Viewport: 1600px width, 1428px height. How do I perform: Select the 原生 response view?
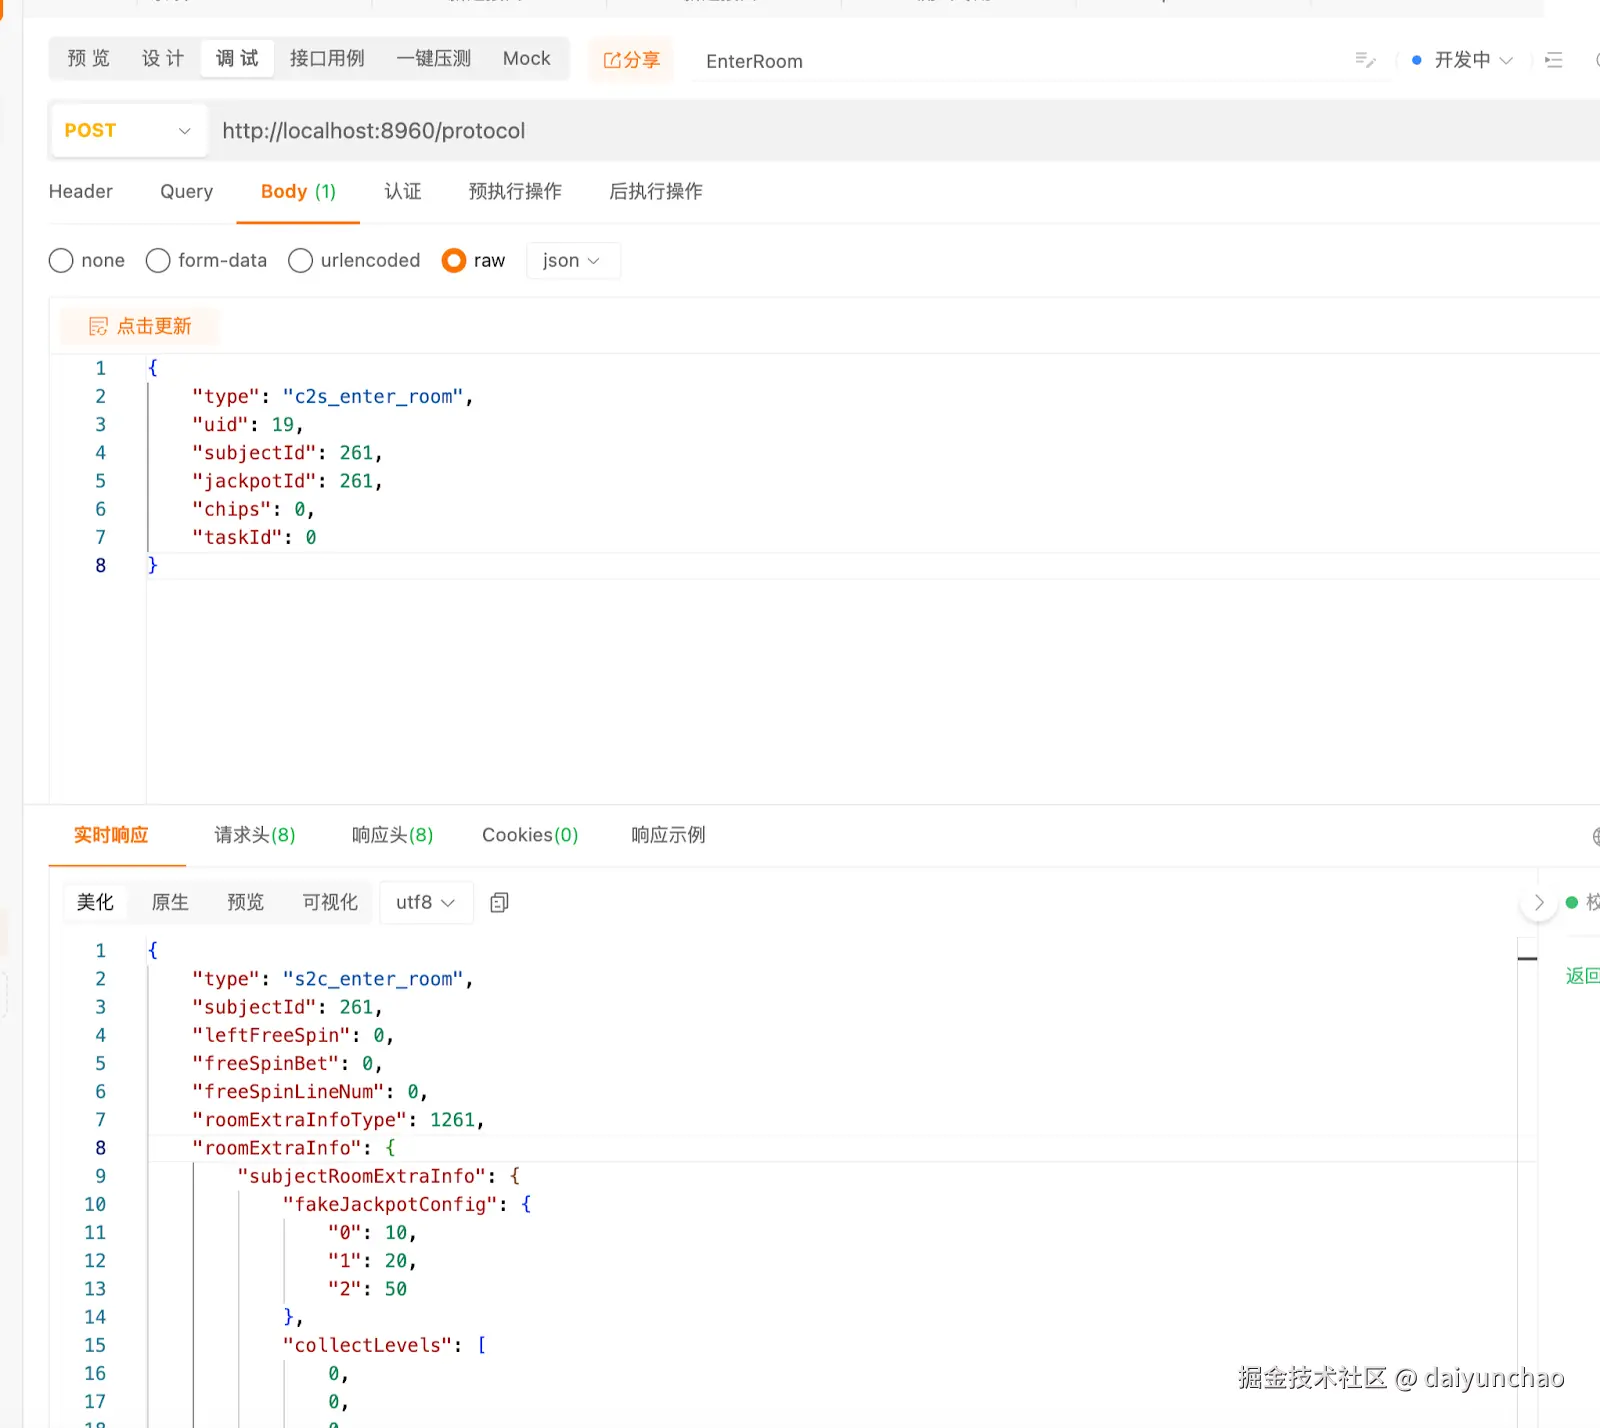[170, 903]
